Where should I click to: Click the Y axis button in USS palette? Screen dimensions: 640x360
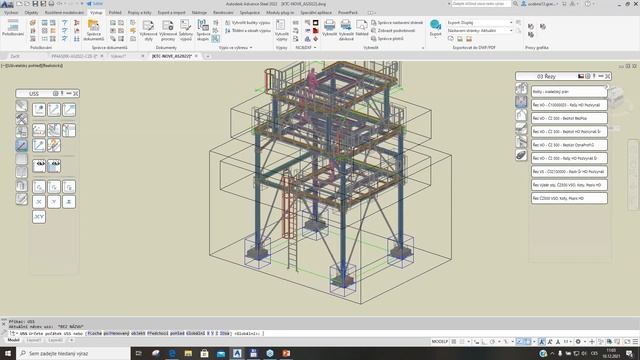coord(54,202)
